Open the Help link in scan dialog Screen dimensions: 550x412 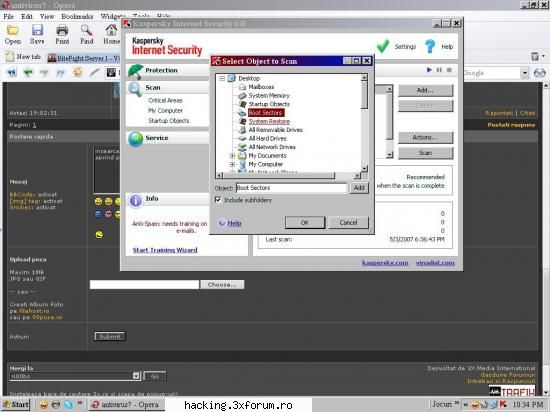pos(234,223)
